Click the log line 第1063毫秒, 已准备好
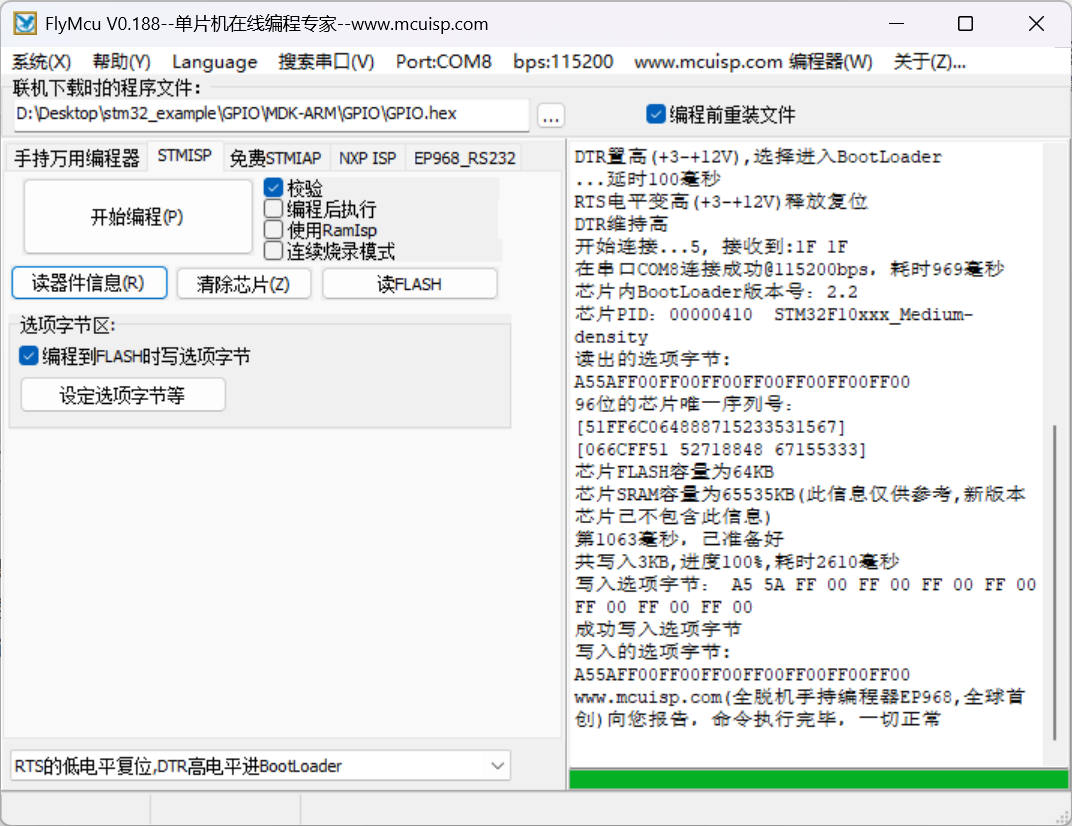Image resolution: width=1072 pixels, height=826 pixels. (679, 539)
